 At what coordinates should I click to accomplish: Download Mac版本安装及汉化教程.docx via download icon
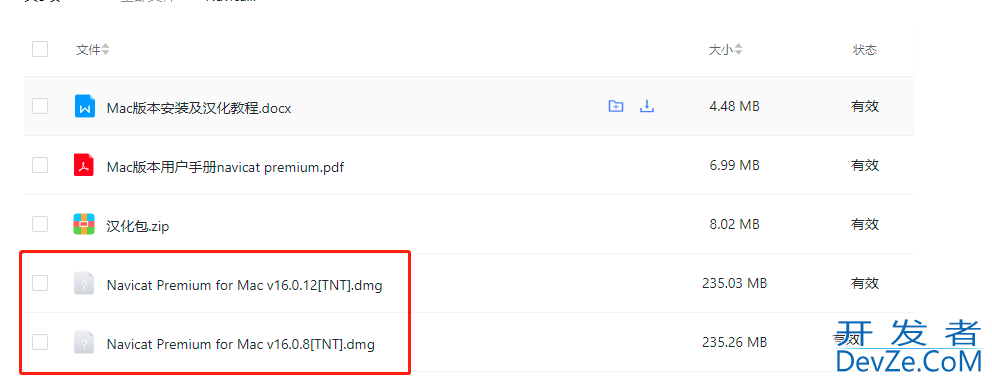coord(647,106)
